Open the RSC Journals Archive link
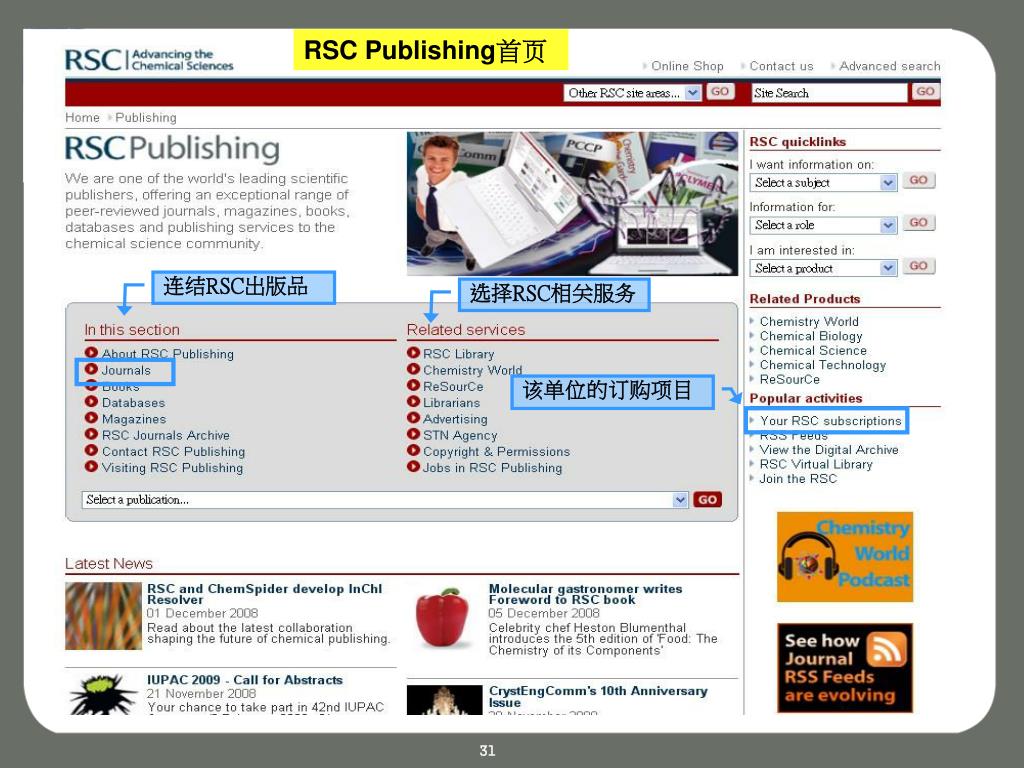This screenshot has height=768, width=1024. click(x=166, y=435)
